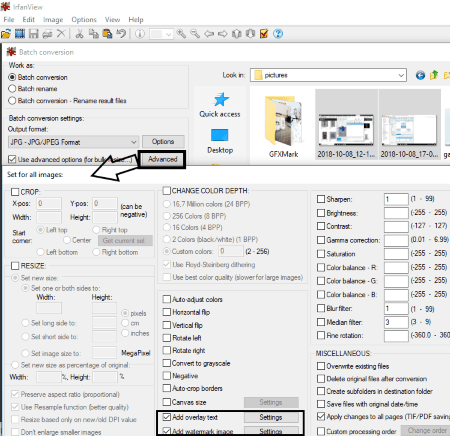Go to previous image with left arrow
450x436 pixels.
[209, 34]
